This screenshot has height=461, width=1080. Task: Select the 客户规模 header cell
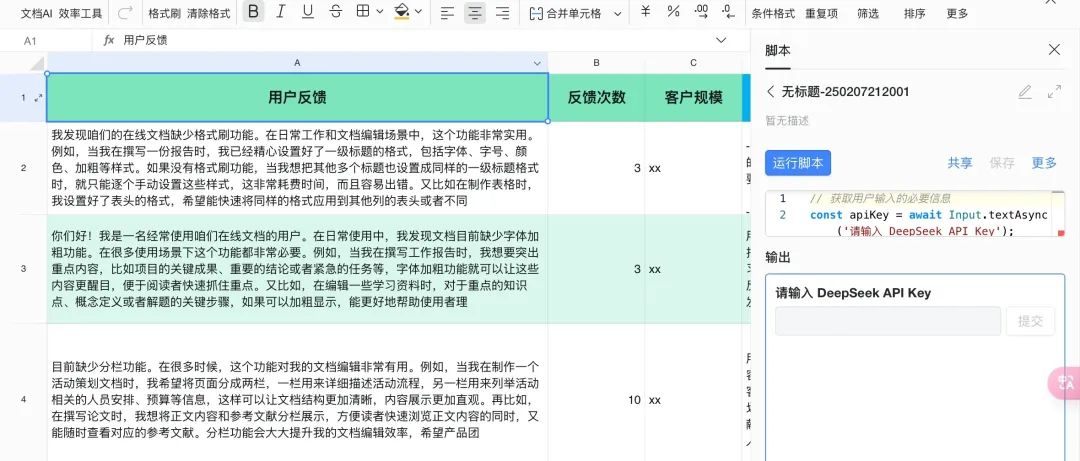(x=694, y=97)
